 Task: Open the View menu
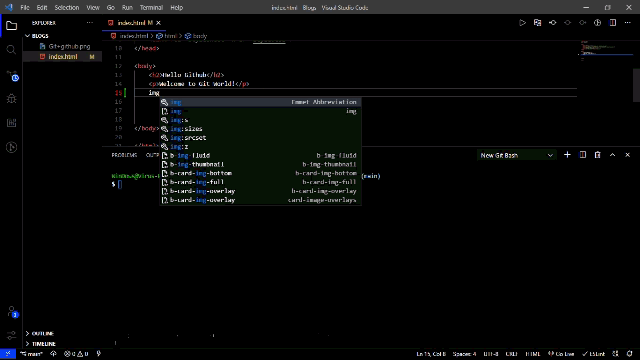pos(93,7)
